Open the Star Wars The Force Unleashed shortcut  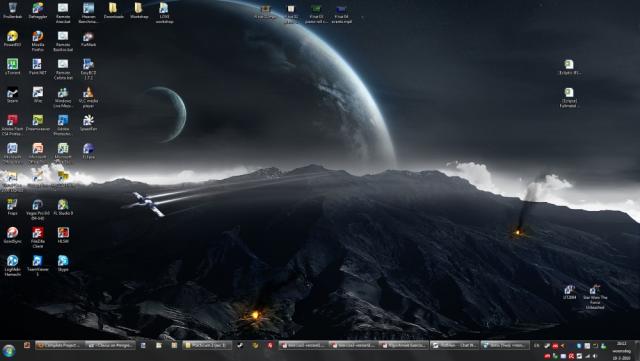click(x=595, y=297)
